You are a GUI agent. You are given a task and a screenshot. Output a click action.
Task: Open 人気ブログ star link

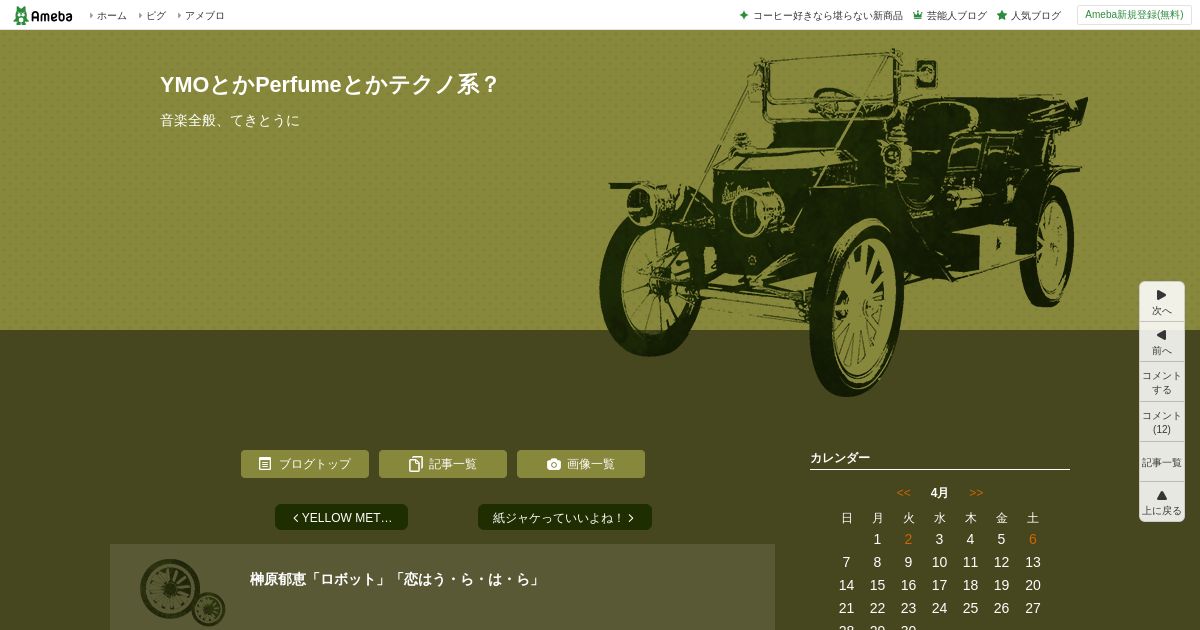[1028, 16]
